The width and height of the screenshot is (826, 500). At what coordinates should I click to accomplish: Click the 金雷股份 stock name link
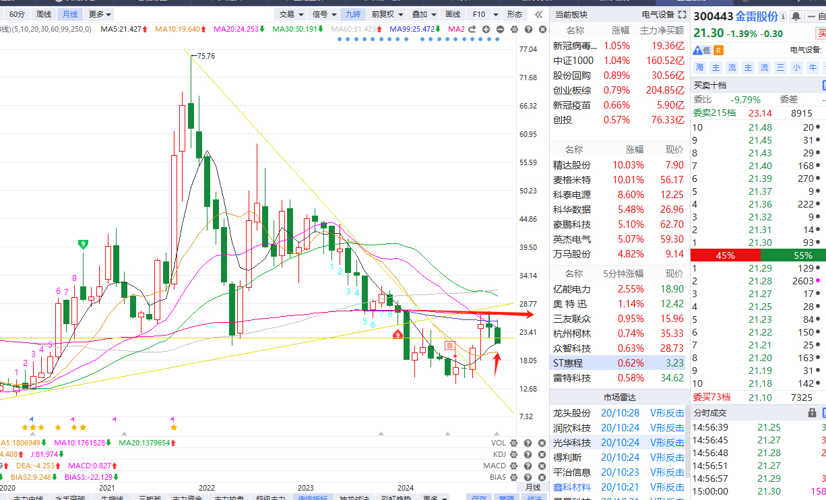click(x=757, y=16)
